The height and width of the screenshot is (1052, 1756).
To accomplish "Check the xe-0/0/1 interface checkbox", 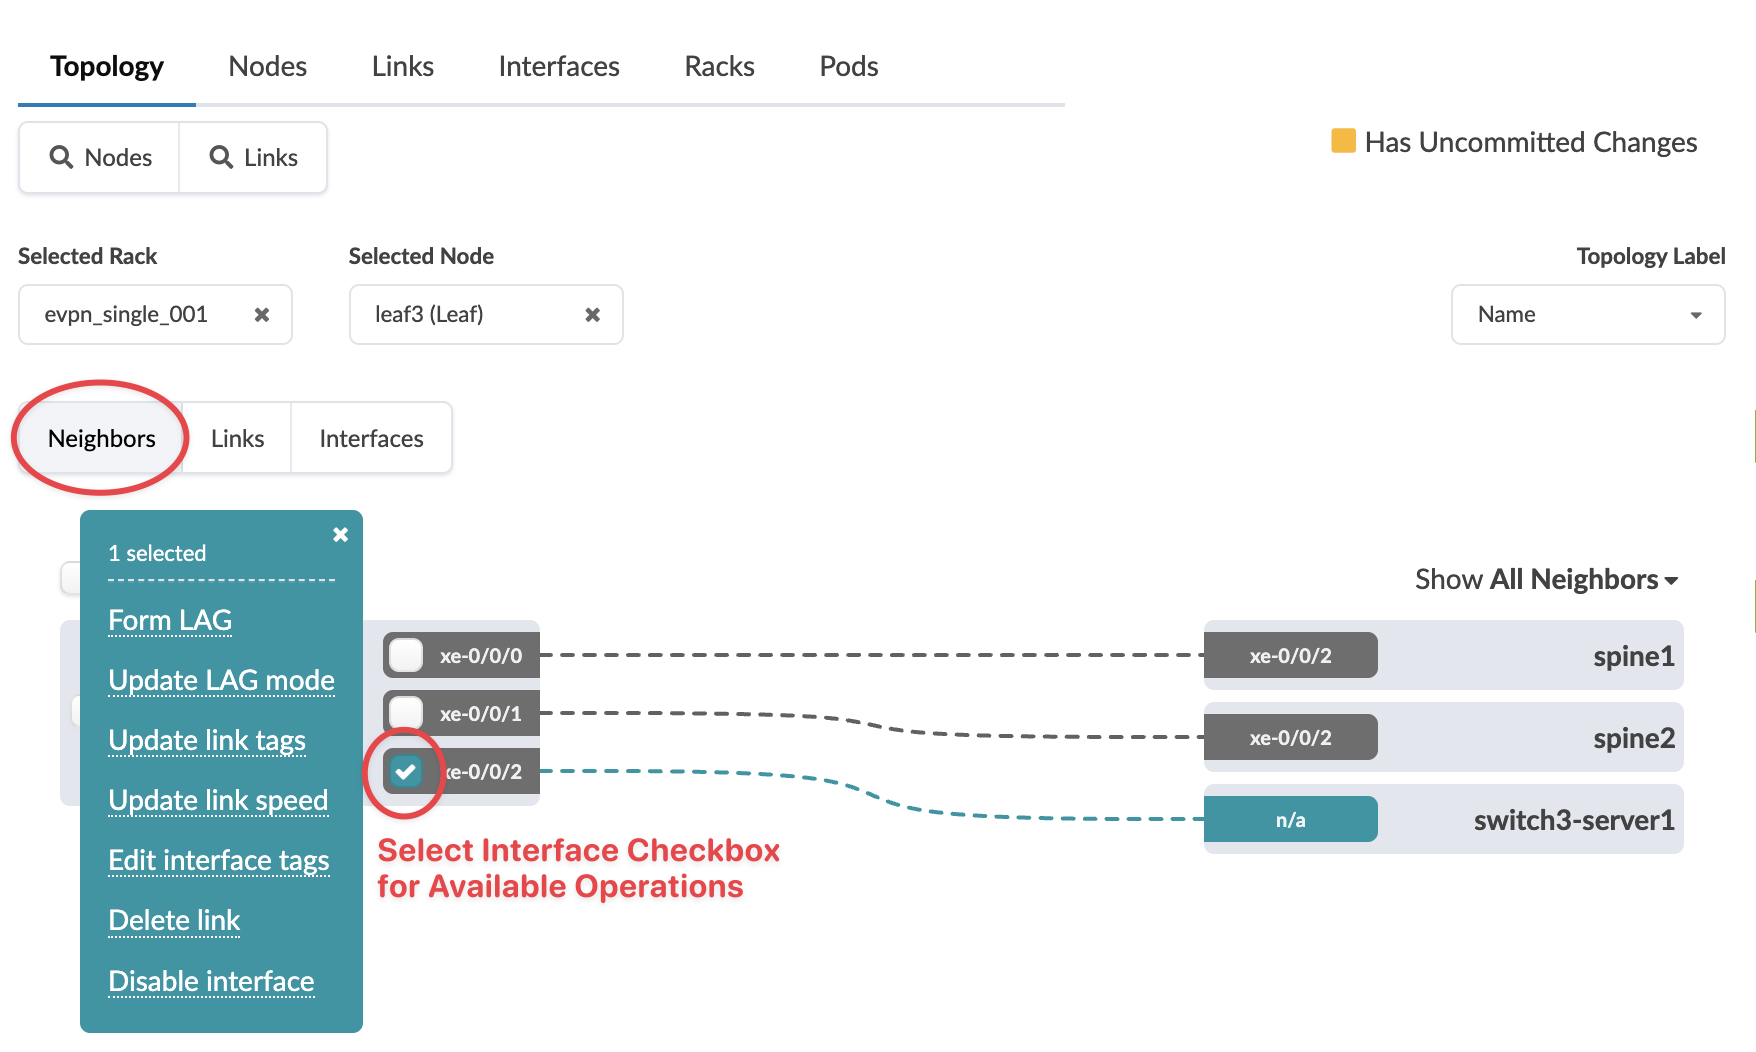I will [405, 713].
